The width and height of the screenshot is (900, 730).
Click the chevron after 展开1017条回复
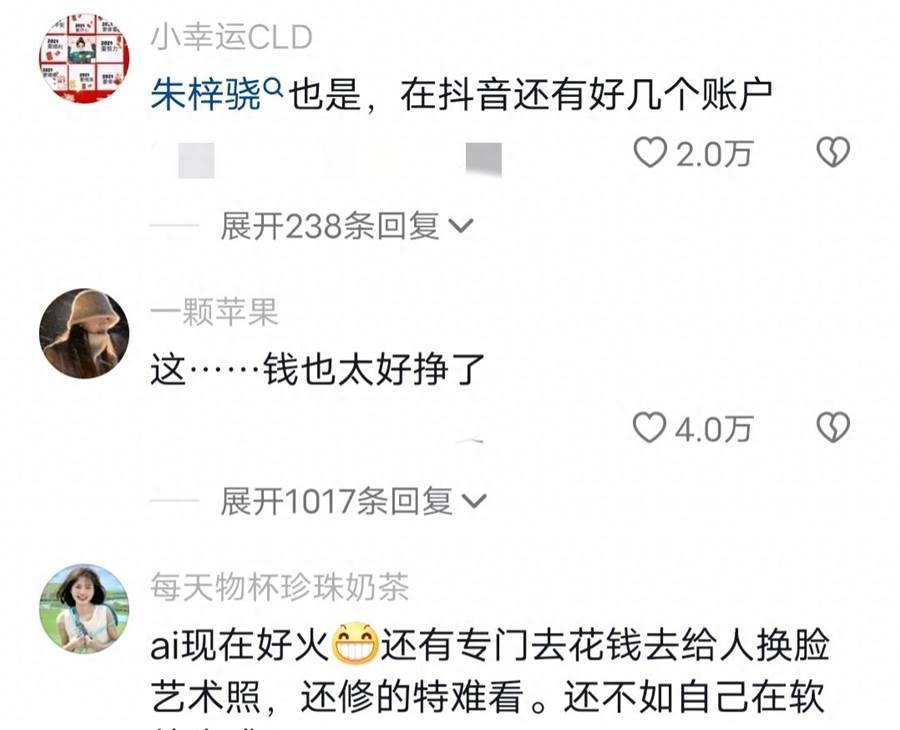coord(474,502)
